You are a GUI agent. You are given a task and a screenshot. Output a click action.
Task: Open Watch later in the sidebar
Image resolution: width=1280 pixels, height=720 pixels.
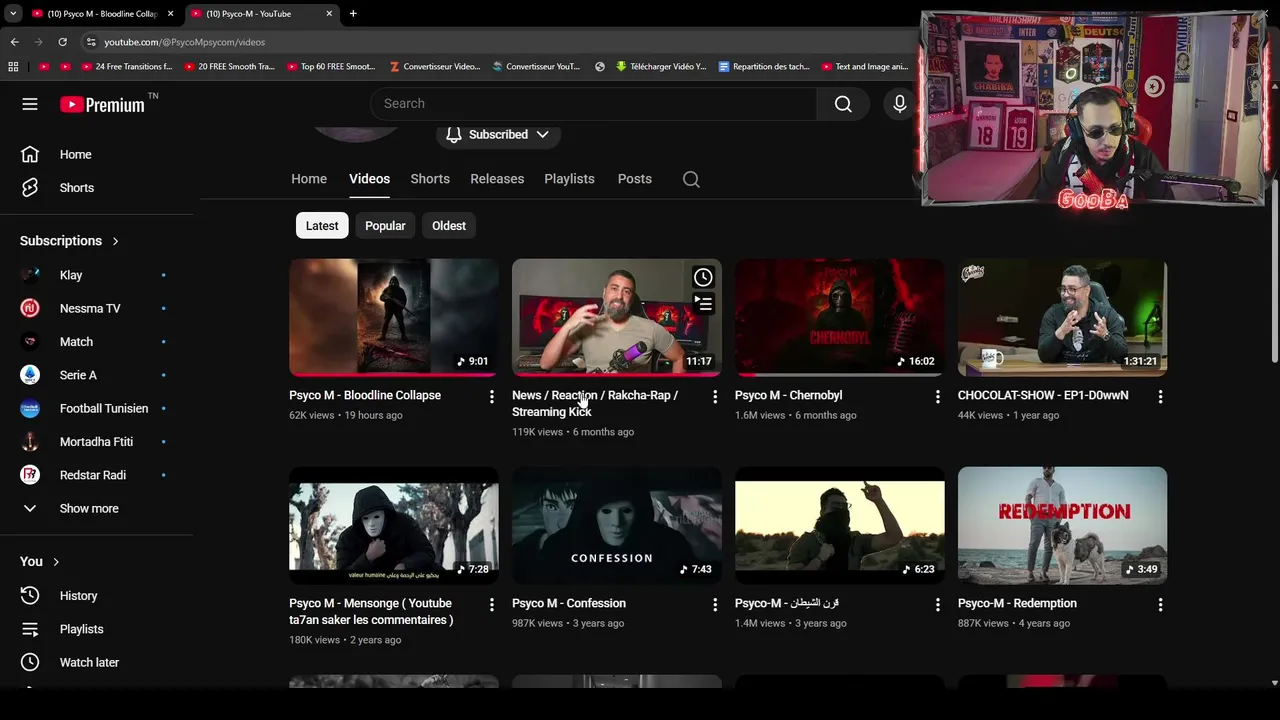coord(96,662)
